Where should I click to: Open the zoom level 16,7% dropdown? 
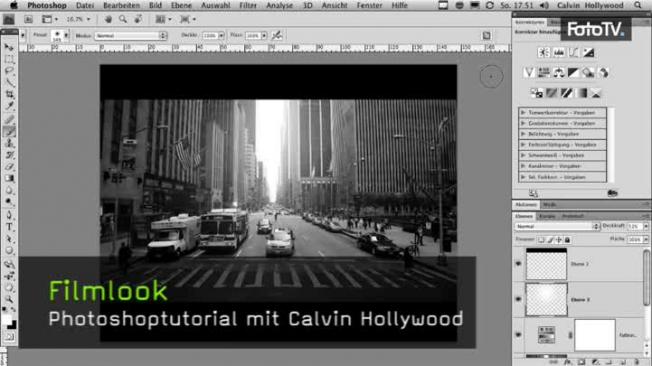pos(88,19)
